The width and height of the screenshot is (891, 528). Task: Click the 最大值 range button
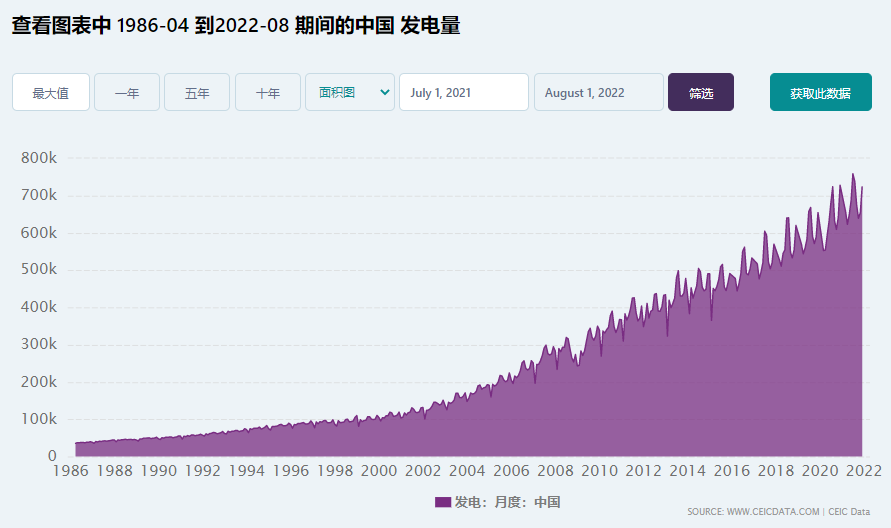click(x=51, y=93)
